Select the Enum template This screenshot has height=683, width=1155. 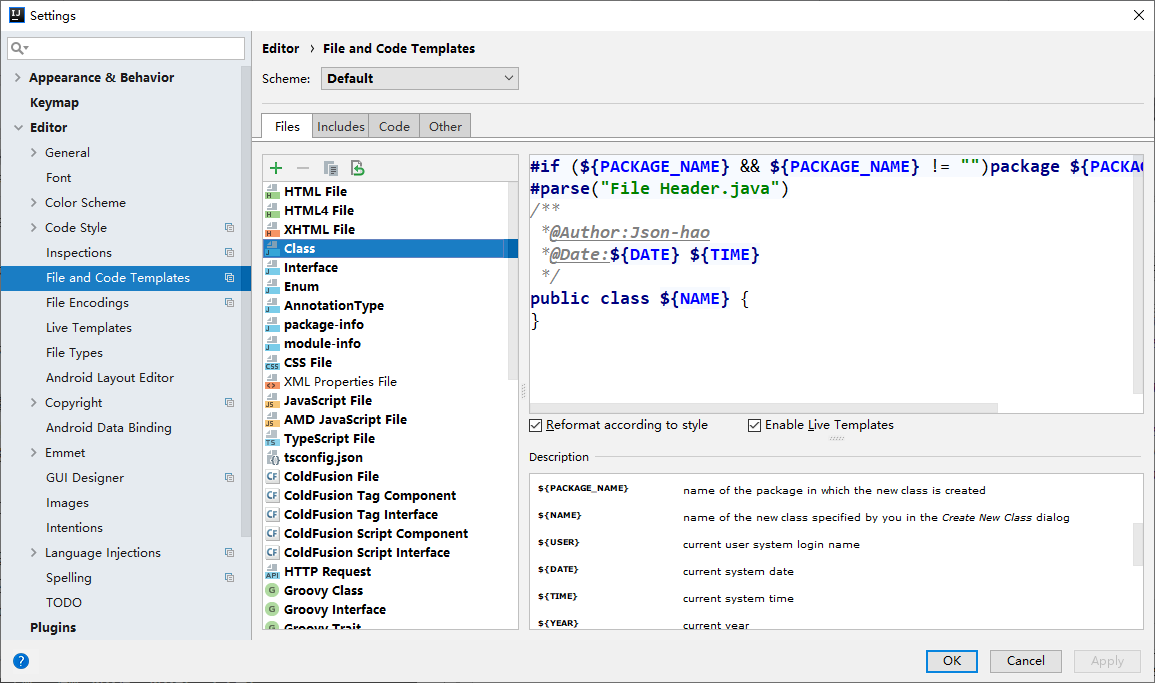coord(301,287)
